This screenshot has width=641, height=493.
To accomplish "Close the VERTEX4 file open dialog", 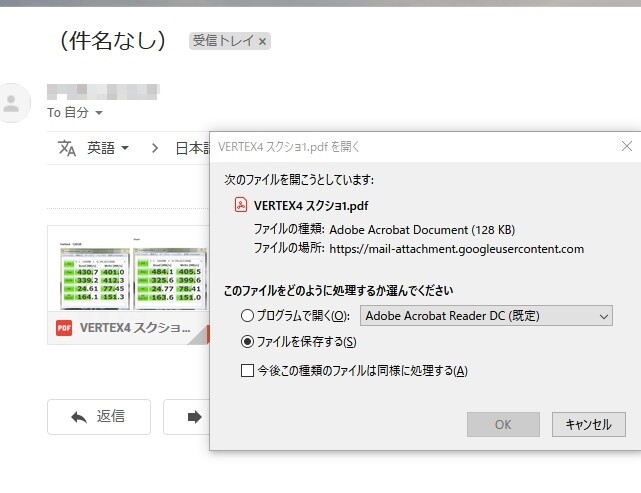I will [x=626, y=146].
